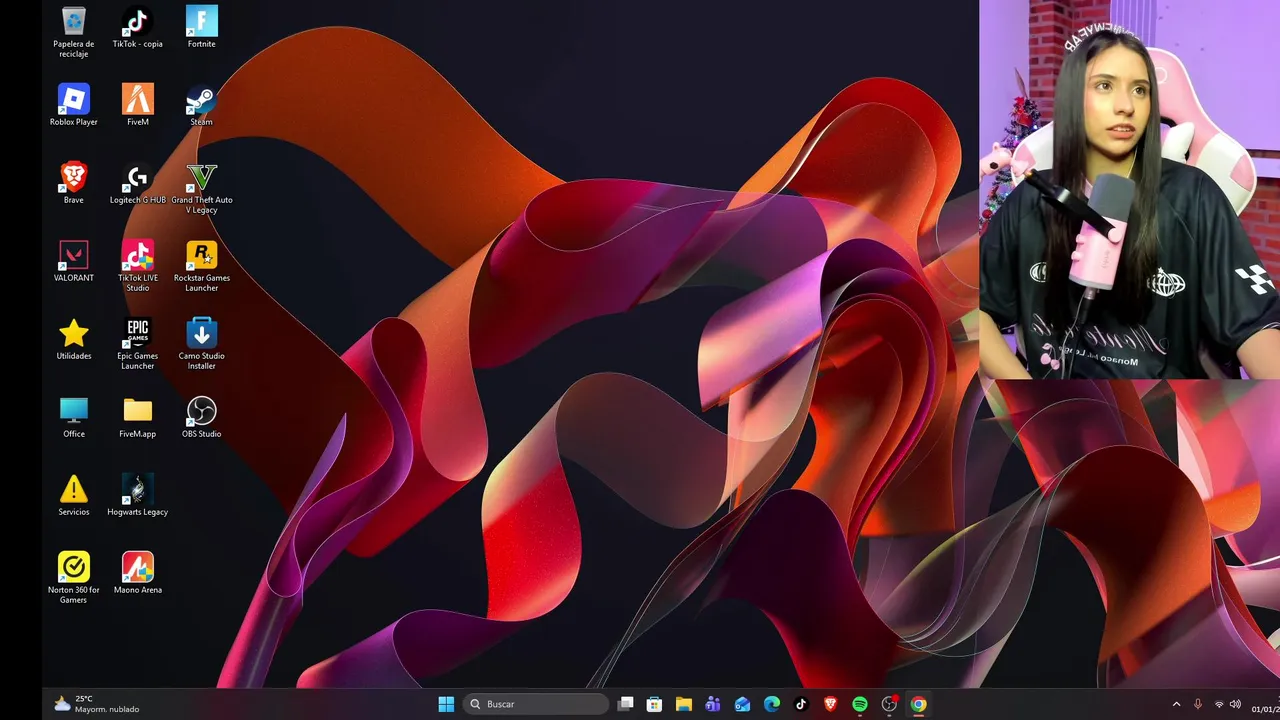
Task: Open Microsoft Edge from the taskbar
Action: point(772,704)
